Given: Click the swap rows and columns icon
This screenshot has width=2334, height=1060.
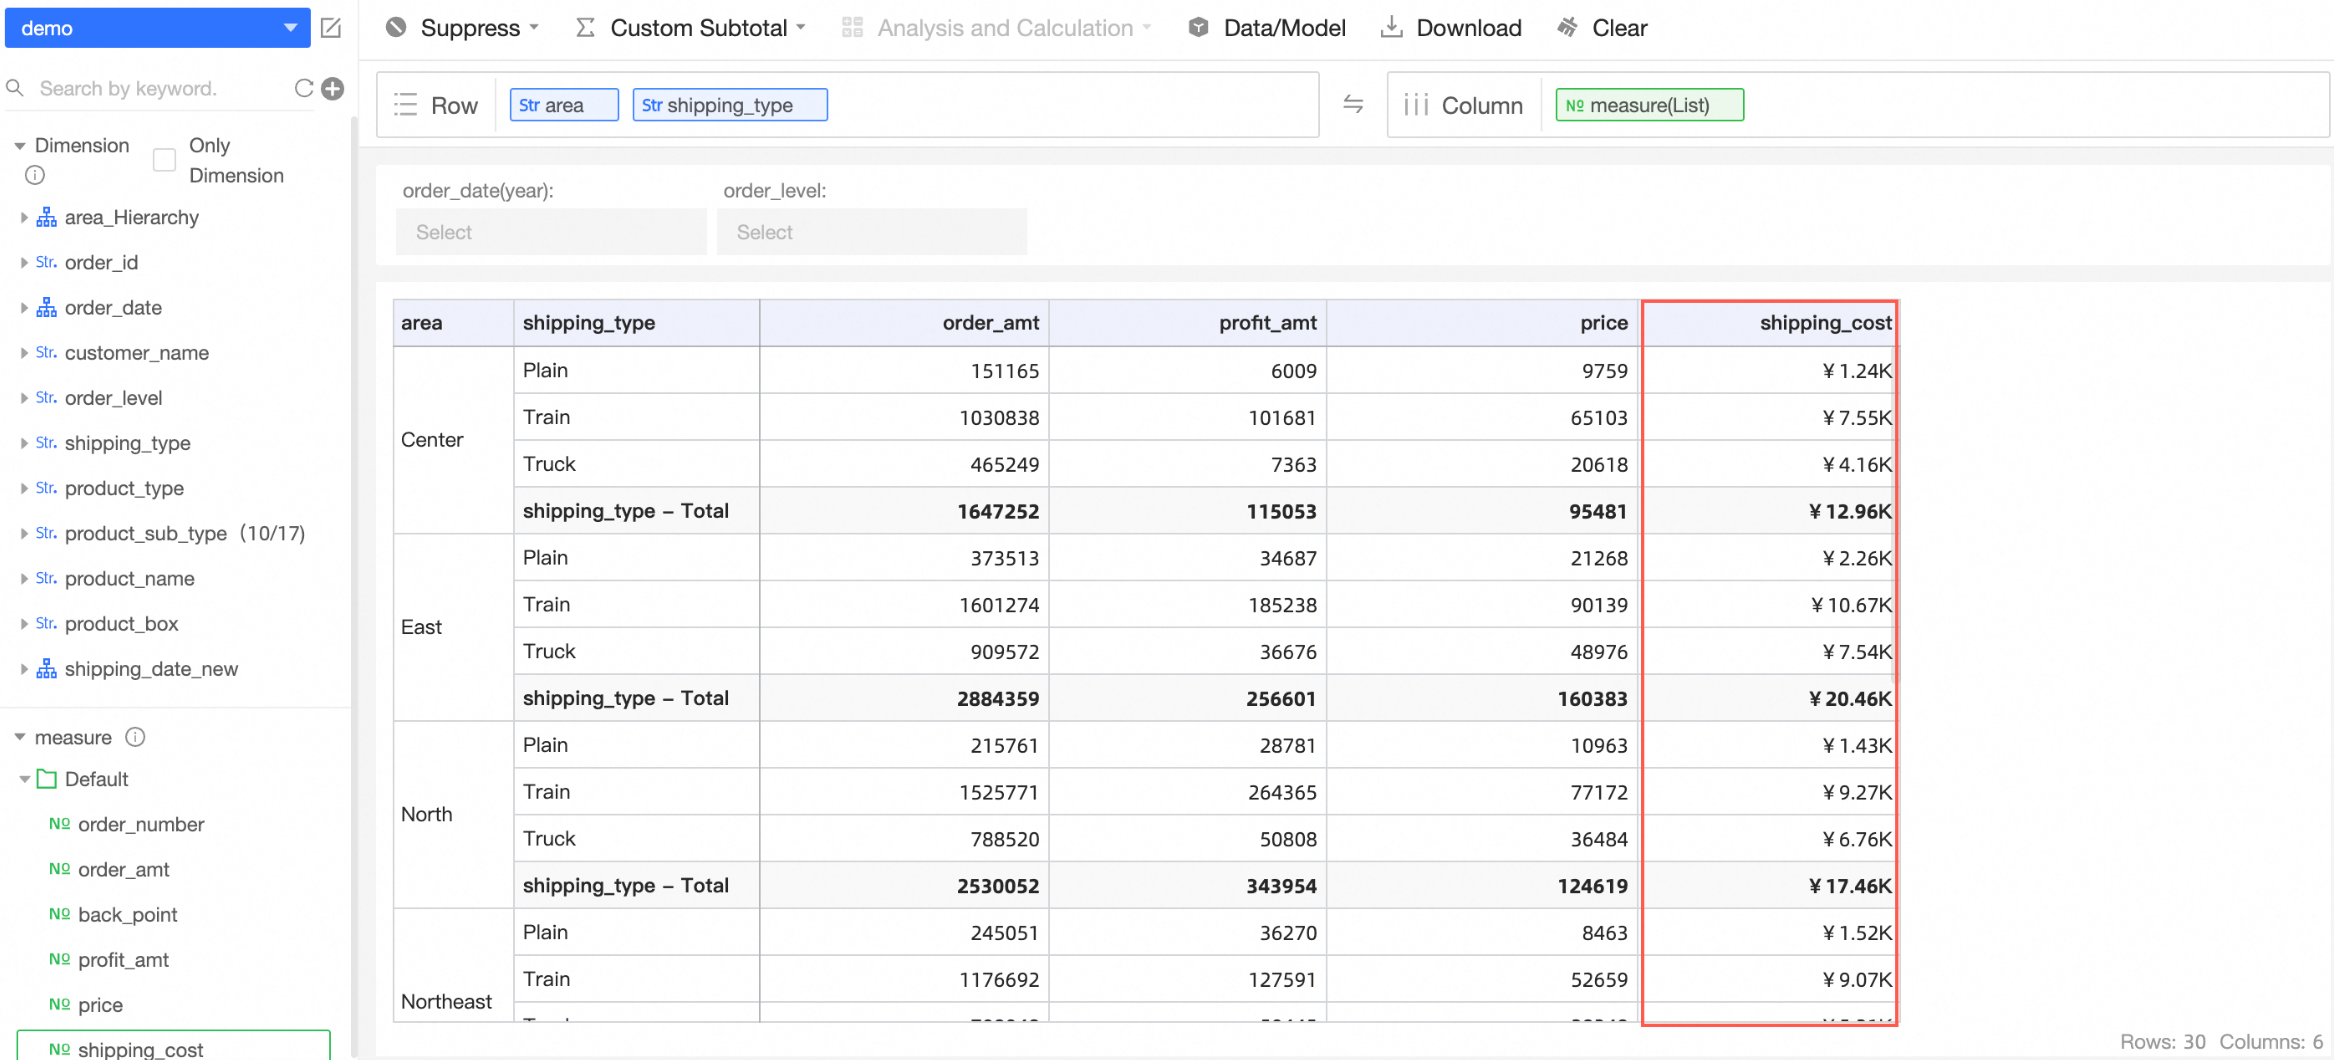Looking at the screenshot, I should [x=1353, y=104].
